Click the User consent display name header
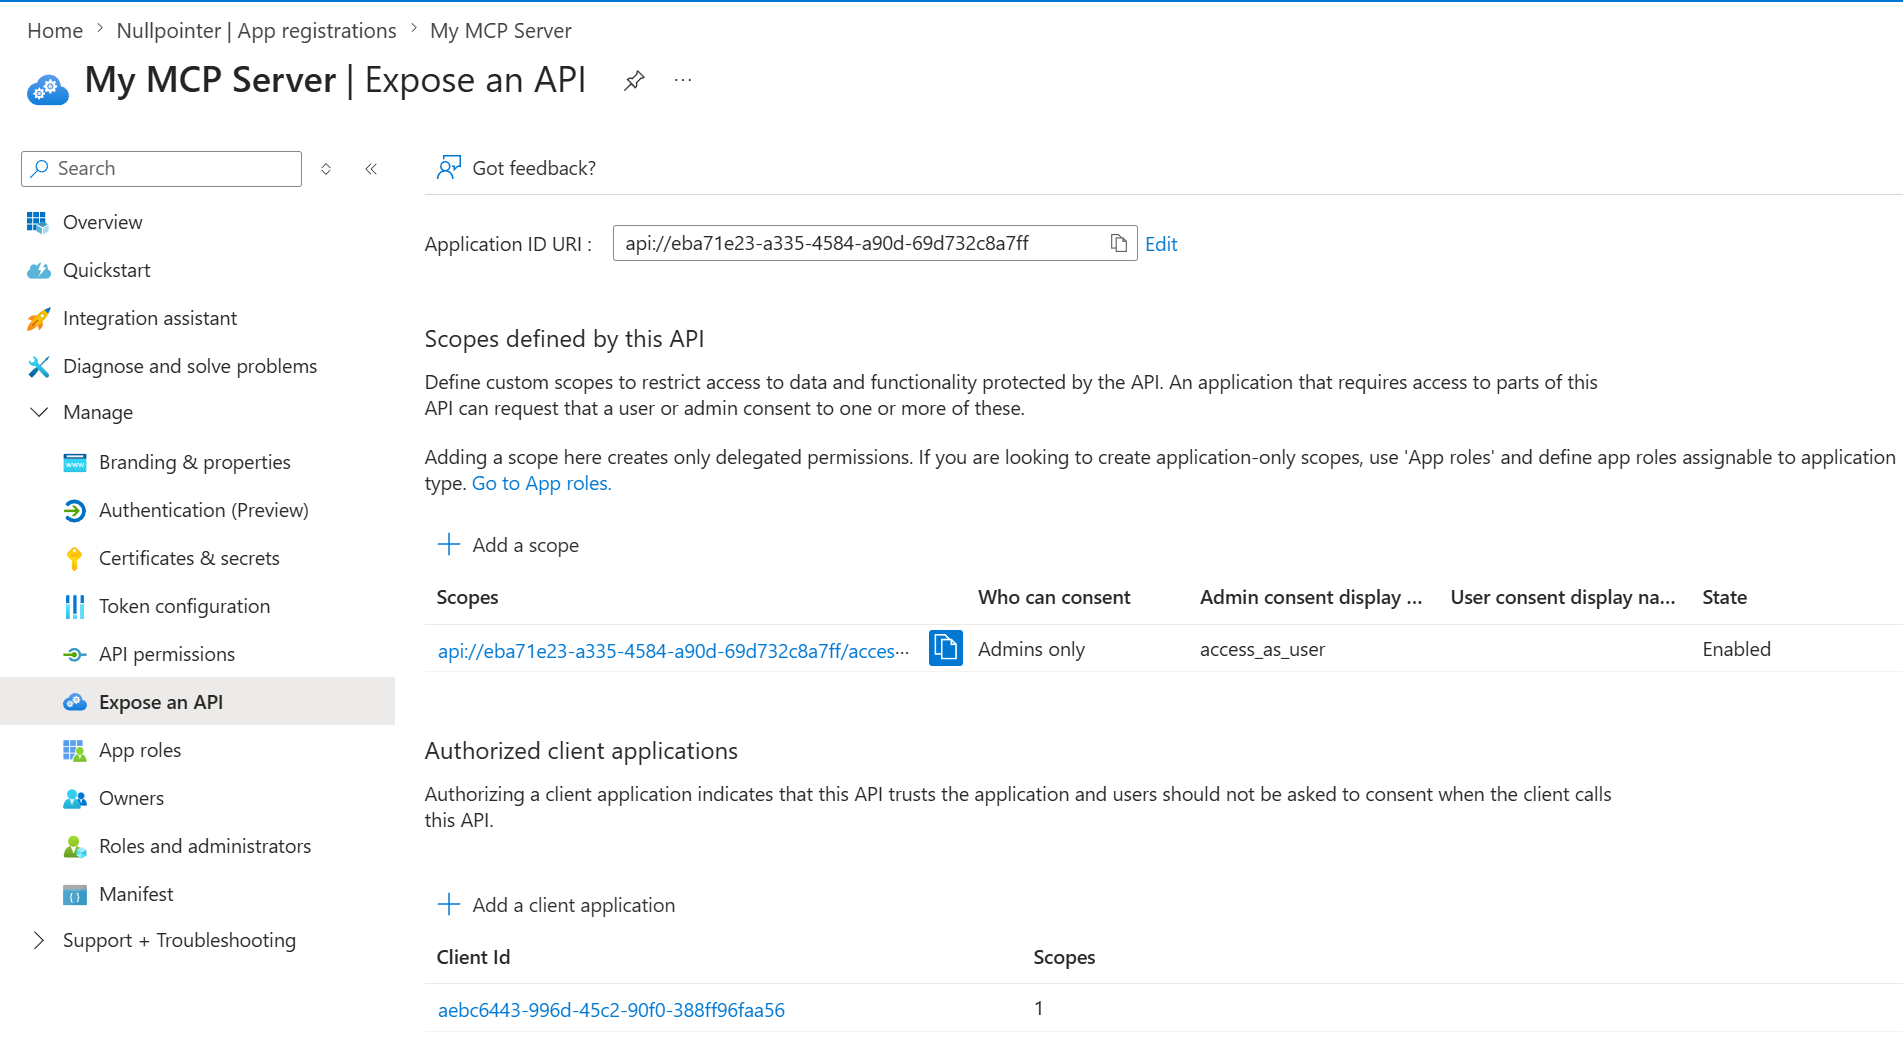The width and height of the screenshot is (1903, 1041). 1563,597
